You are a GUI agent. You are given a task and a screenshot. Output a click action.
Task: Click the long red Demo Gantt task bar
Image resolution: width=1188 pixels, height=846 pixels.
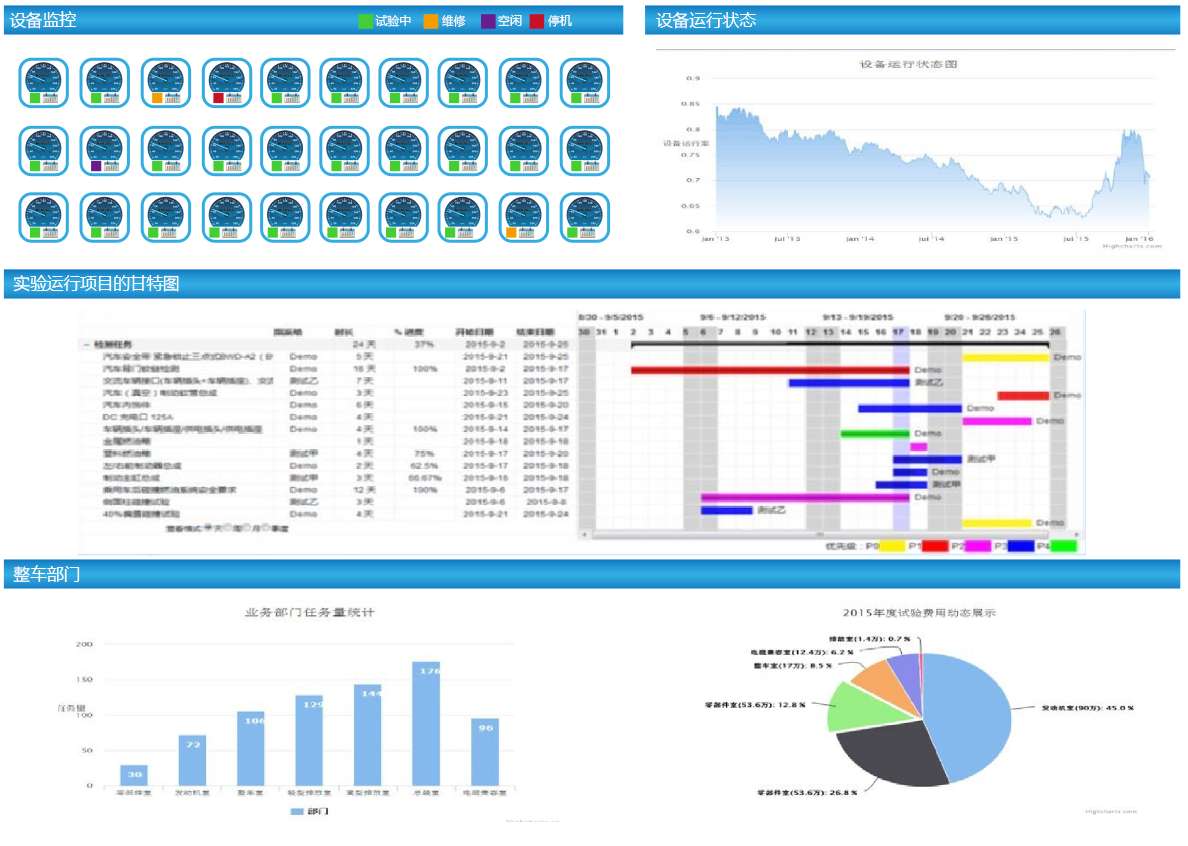click(x=769, y=370)
